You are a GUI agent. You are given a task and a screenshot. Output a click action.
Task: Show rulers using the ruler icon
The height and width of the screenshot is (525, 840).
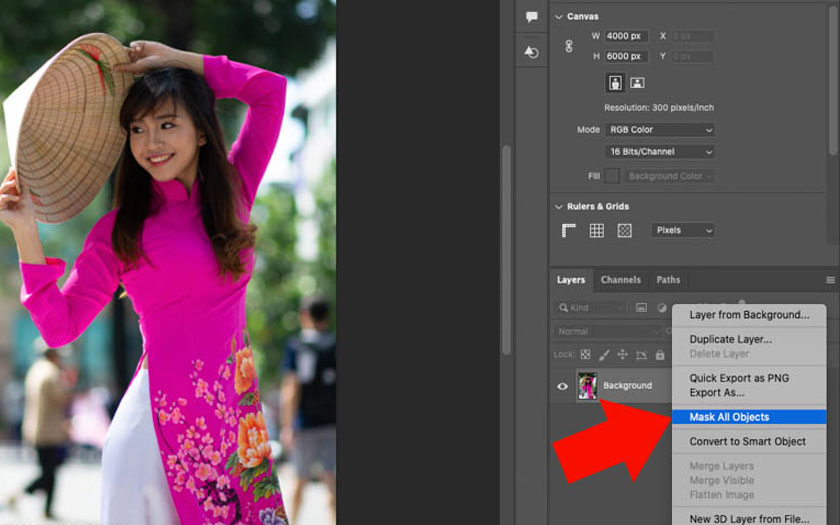[x=568, y=230]
